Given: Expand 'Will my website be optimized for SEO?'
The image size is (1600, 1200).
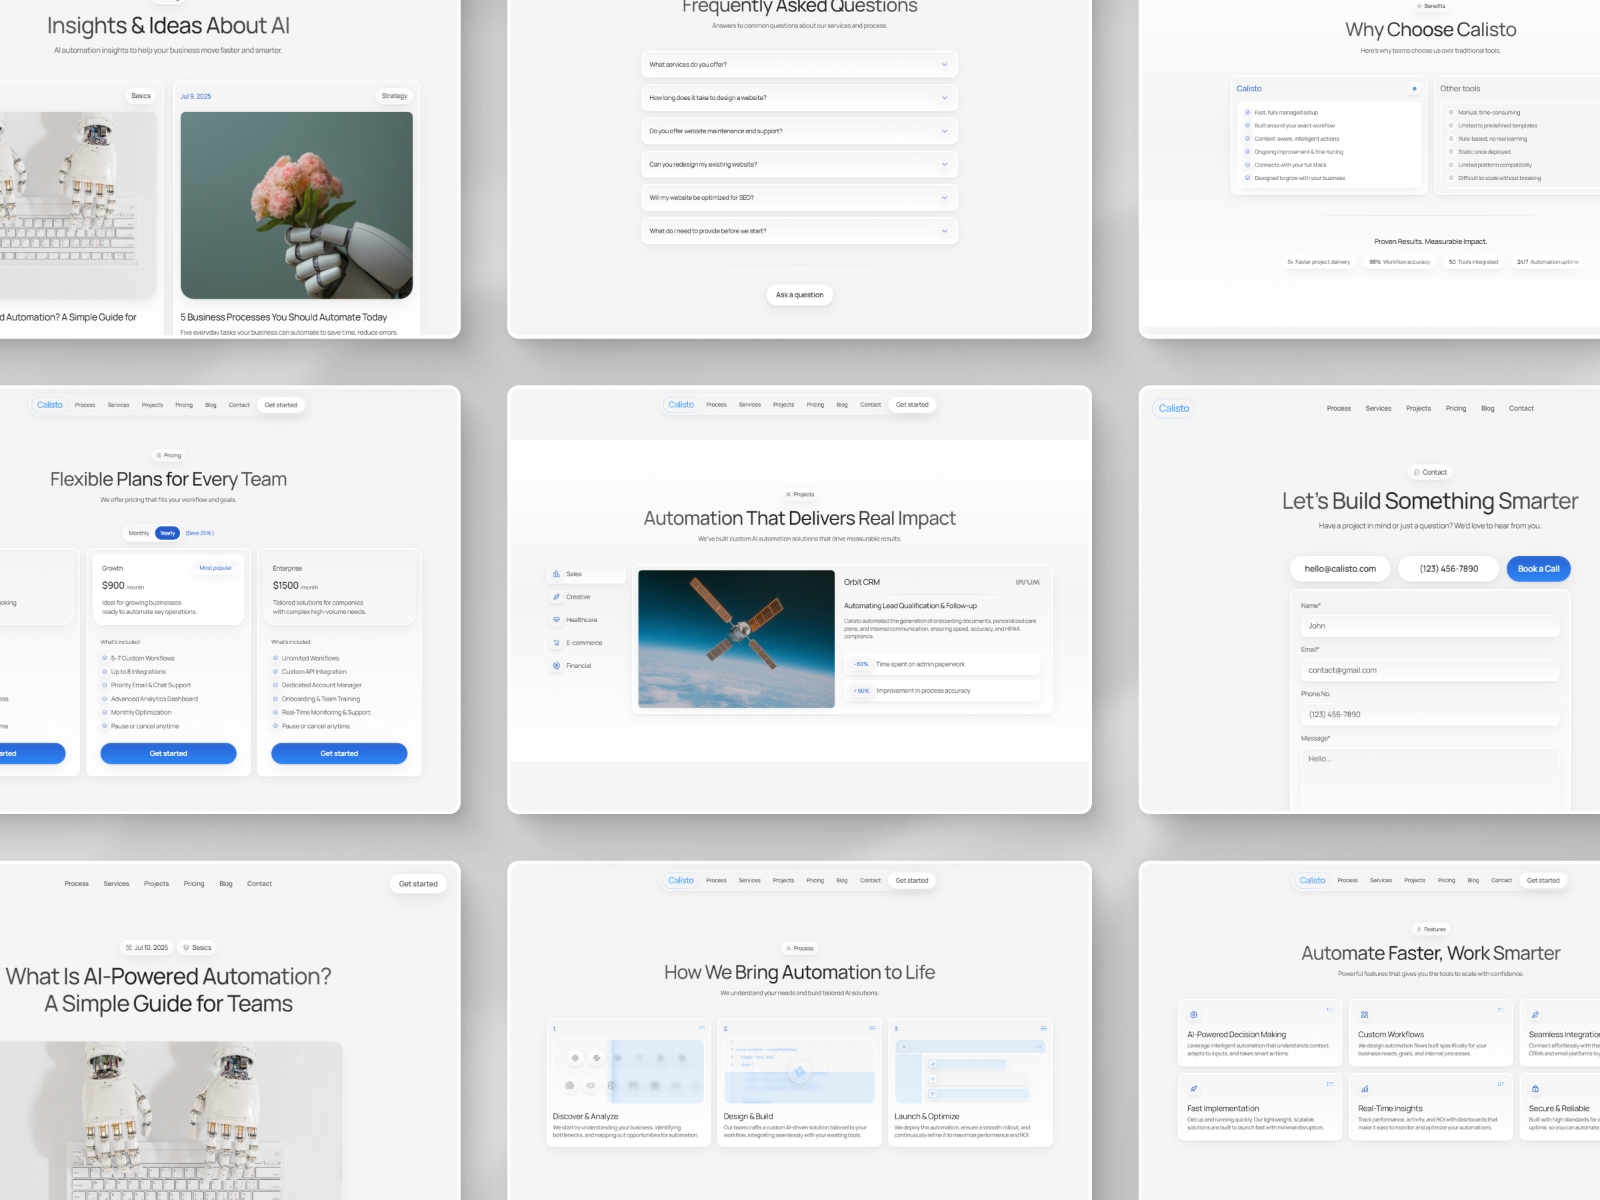Looking at the screenshot, I should pyautogui.click(x=799, y=198).
